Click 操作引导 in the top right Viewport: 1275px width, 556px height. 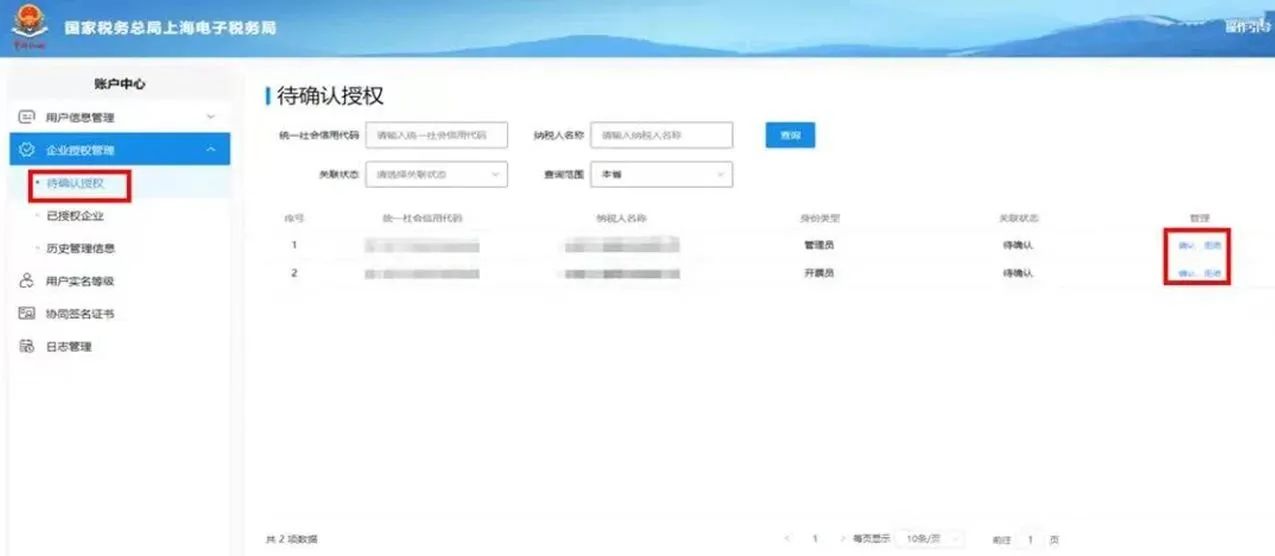point(1248,27)
